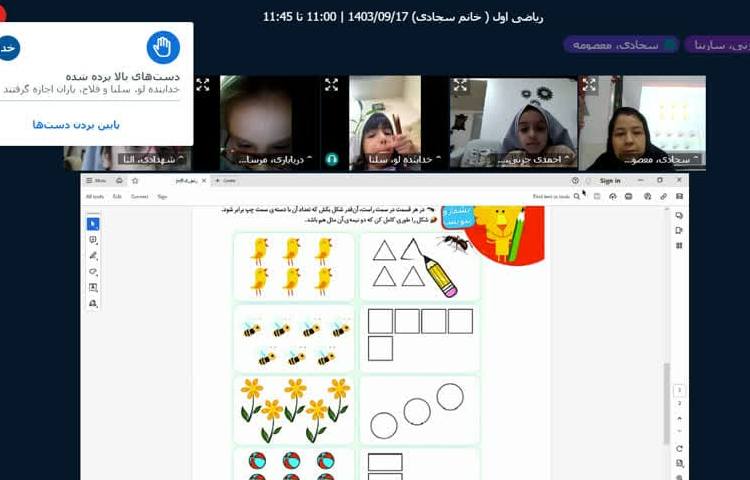Open the chevron next to درباباری name
750x480 pixels.
click(309, 158)
